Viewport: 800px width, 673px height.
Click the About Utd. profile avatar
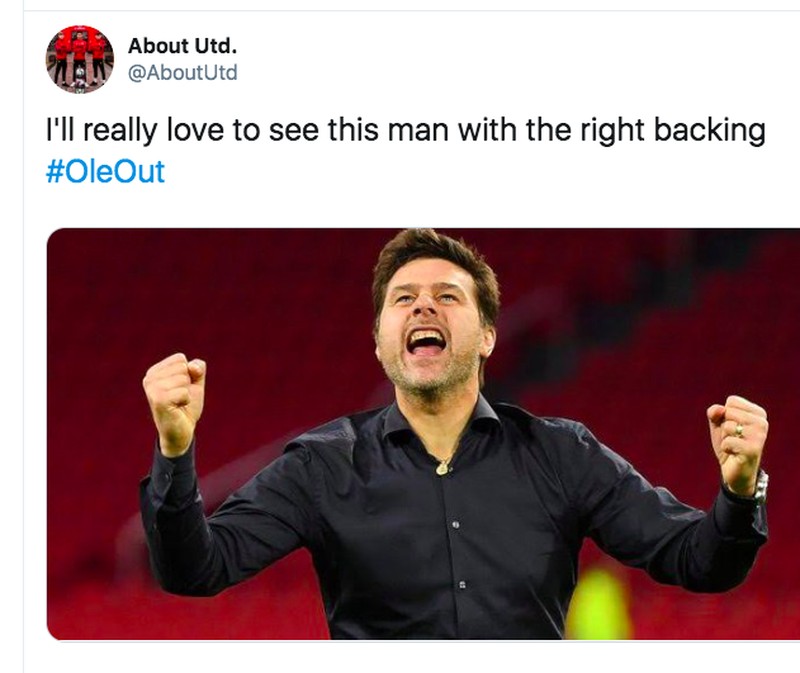pyautogui.click(x=80, y=60)
